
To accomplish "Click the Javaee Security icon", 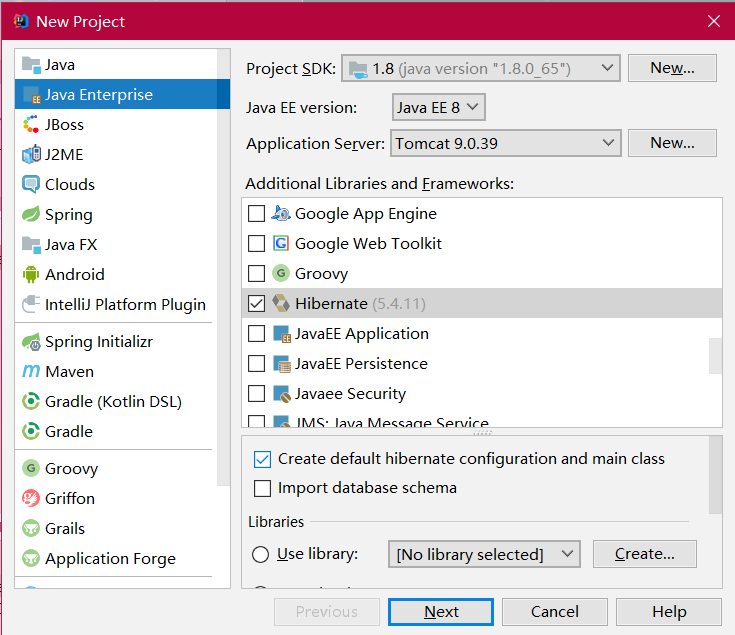I will 282,394.
